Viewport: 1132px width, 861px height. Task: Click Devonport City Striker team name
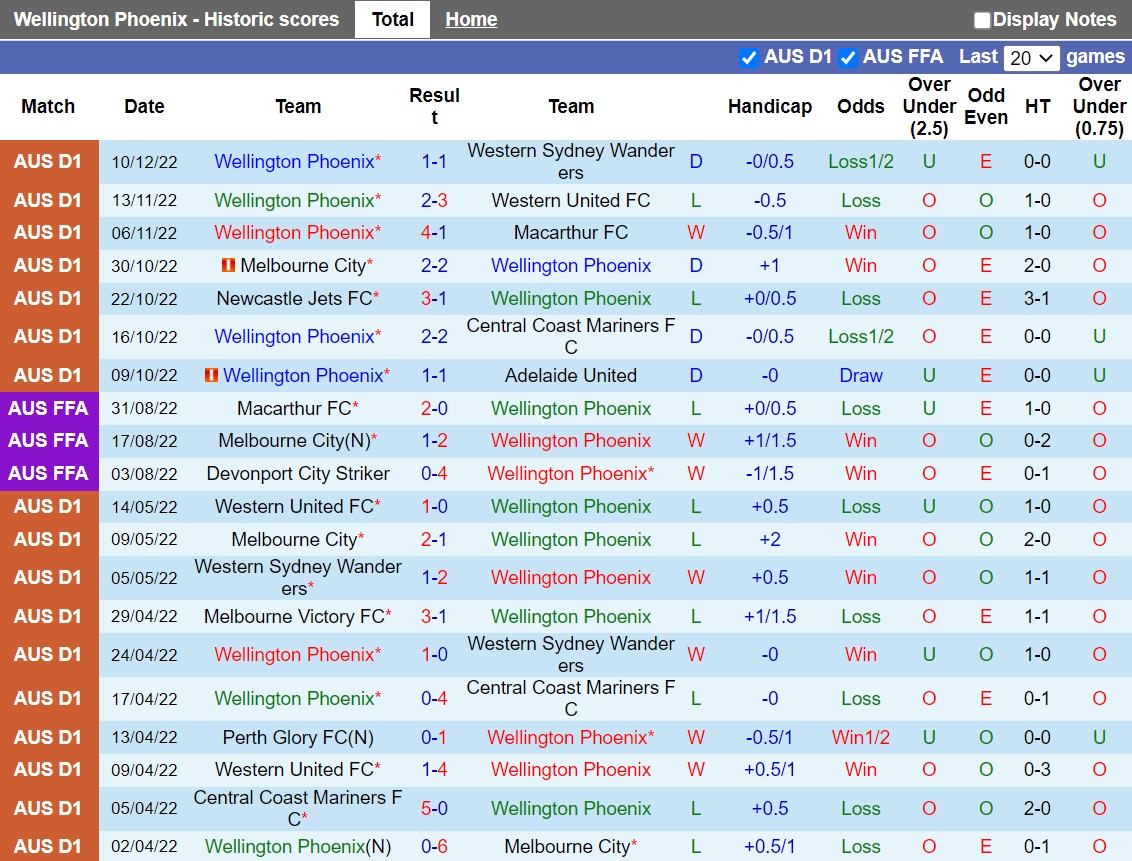(297, 473)
